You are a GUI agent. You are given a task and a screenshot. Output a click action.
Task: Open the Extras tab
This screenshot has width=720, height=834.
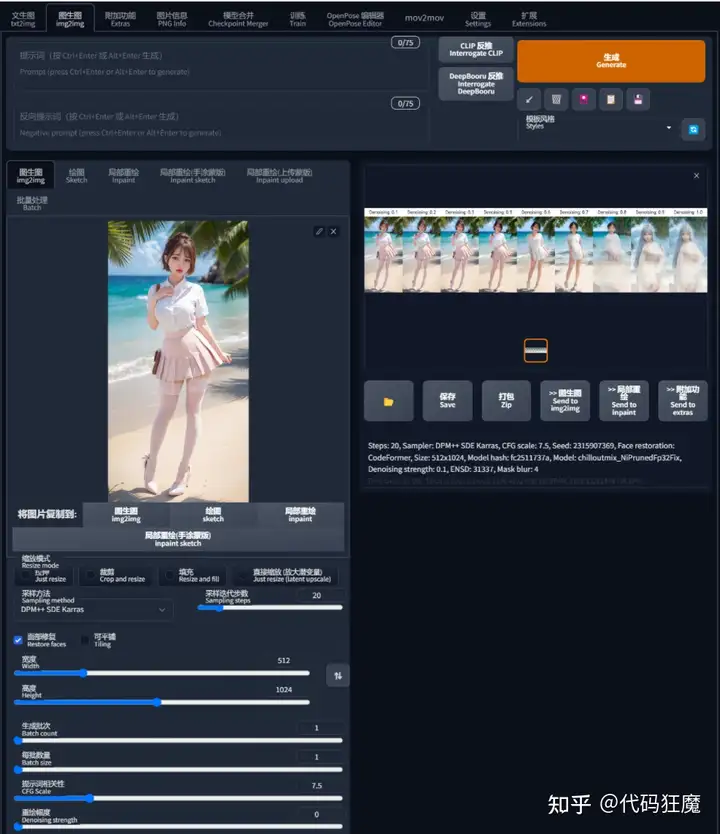coord(120,19)
